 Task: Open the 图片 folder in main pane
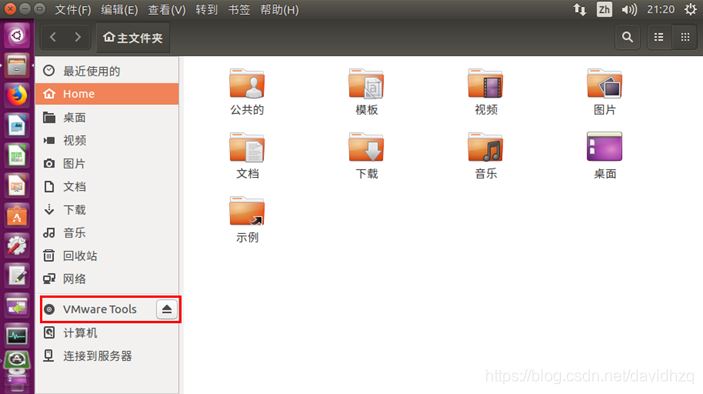604,92
